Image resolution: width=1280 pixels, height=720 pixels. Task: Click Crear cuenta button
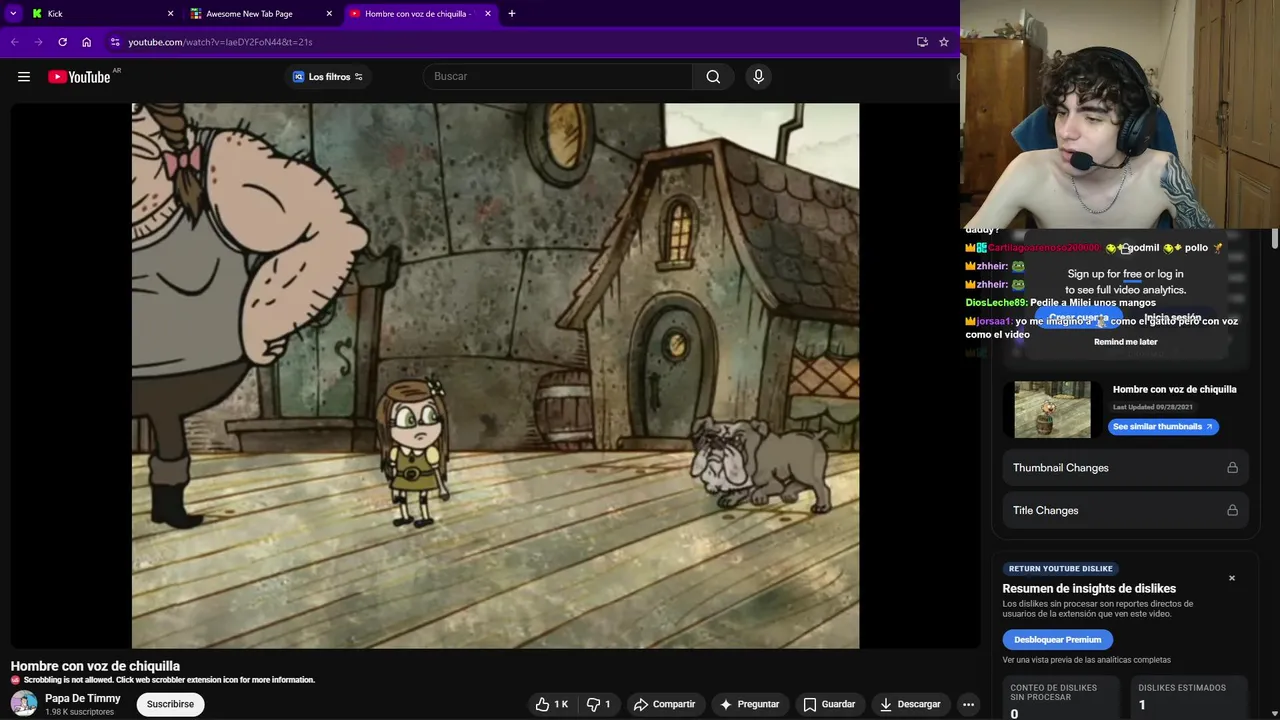pyautogui.click(x=1078, y=317)
